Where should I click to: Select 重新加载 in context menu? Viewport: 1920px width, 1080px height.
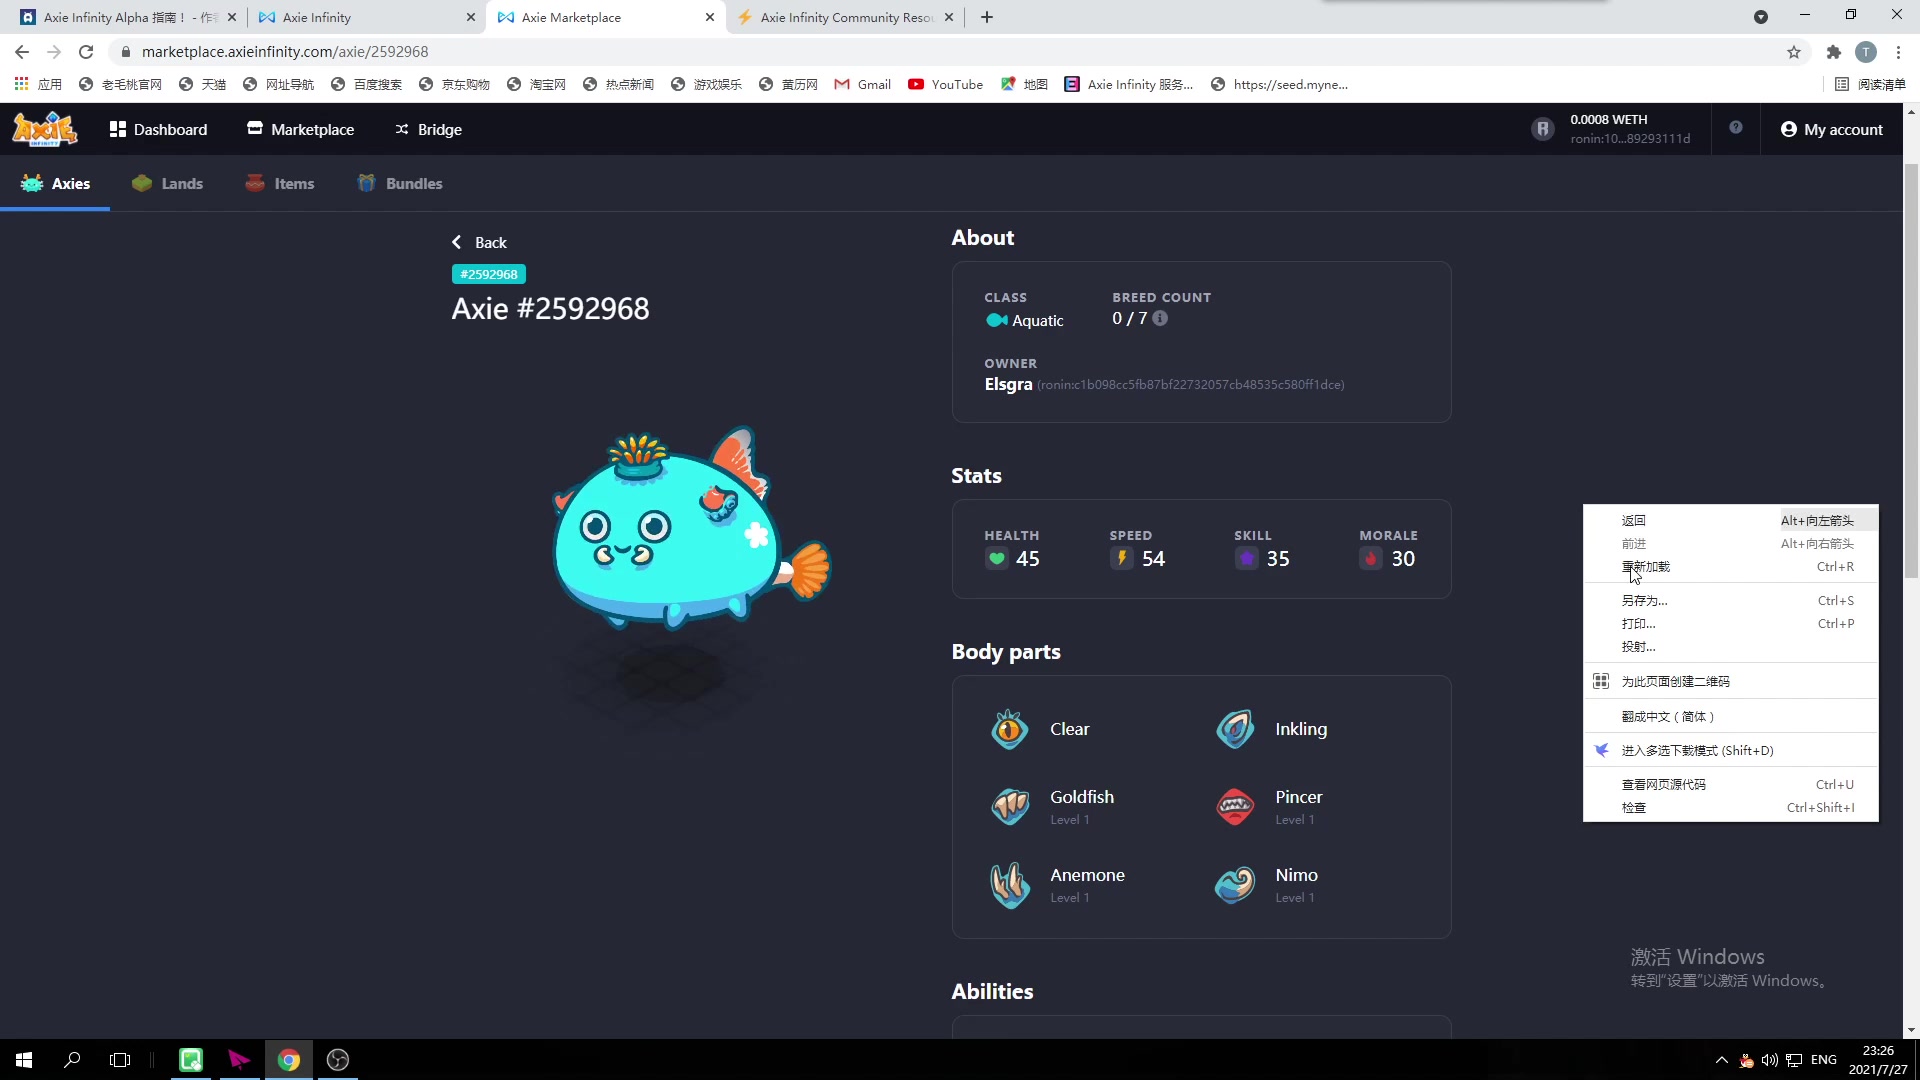pos(1730,567)
